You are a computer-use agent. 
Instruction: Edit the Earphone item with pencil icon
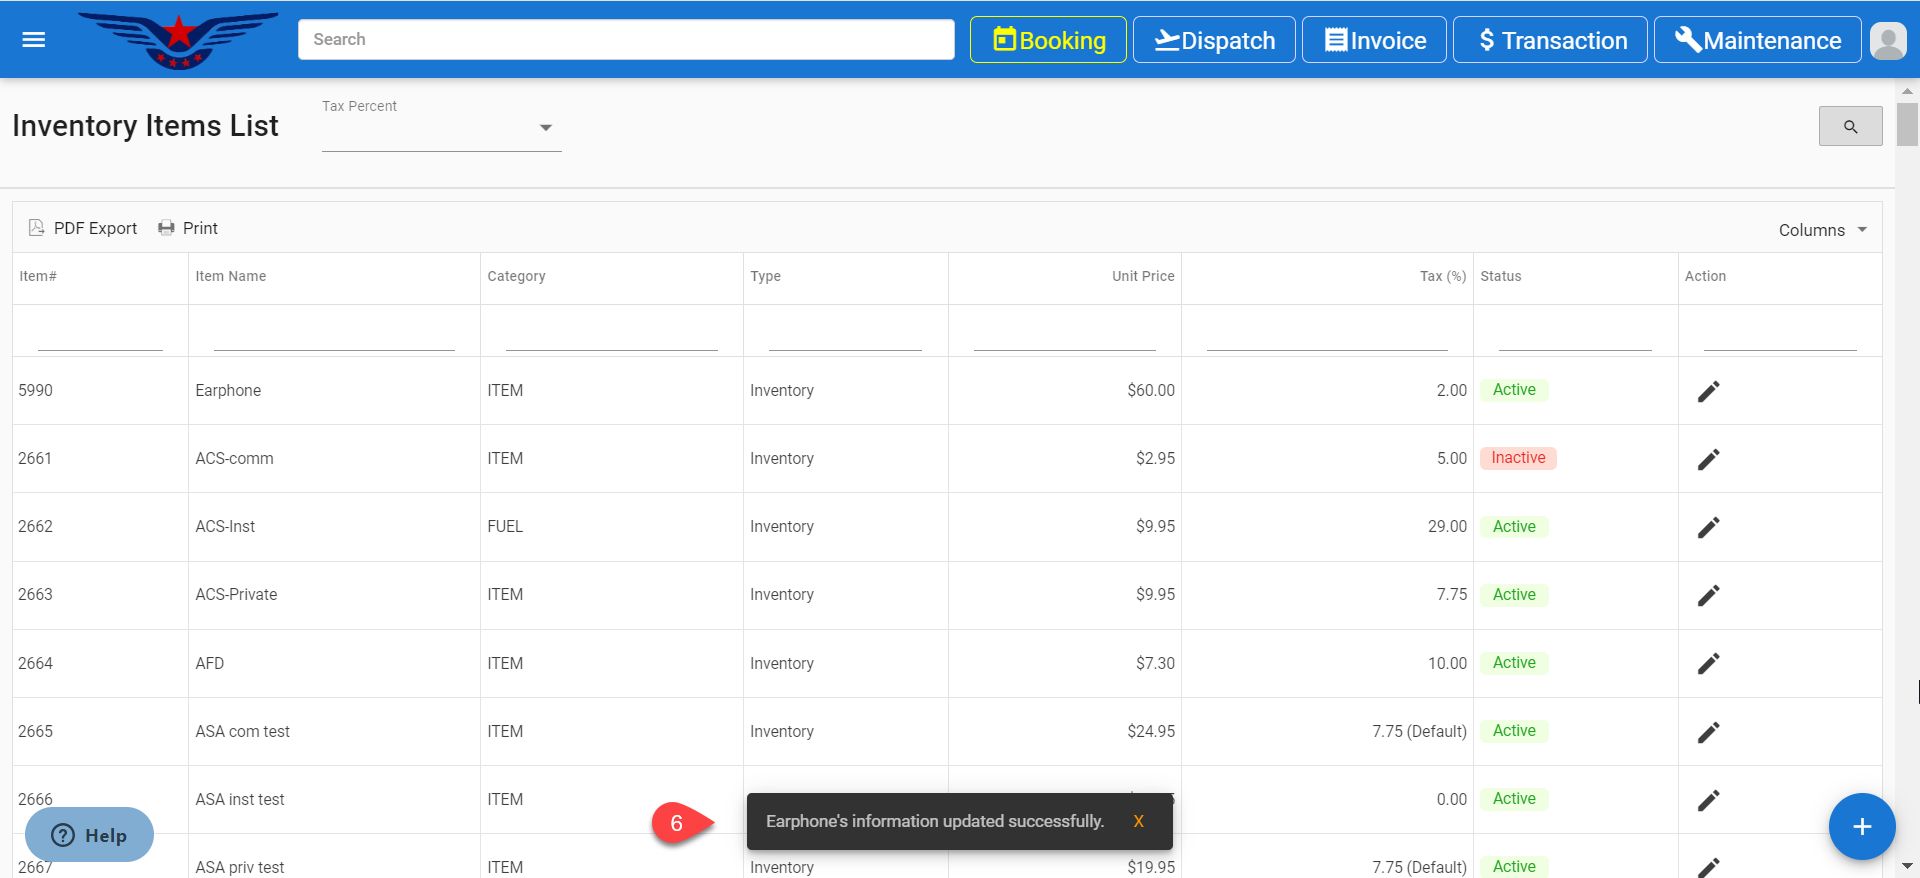(1708, 391)
